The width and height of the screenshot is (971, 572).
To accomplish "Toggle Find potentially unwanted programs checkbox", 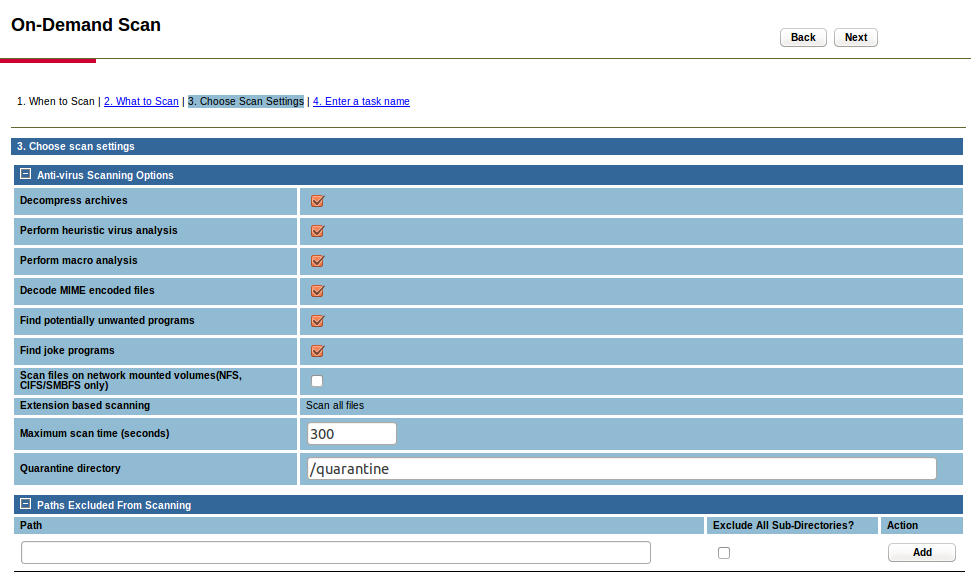I will tap(318, 321).
